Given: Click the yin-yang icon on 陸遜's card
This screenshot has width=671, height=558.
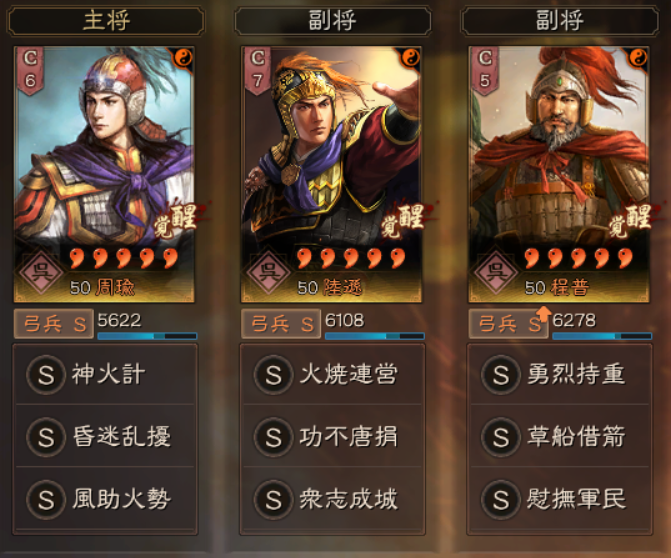Looking at the screenshot, I should [x=411, y=57].
